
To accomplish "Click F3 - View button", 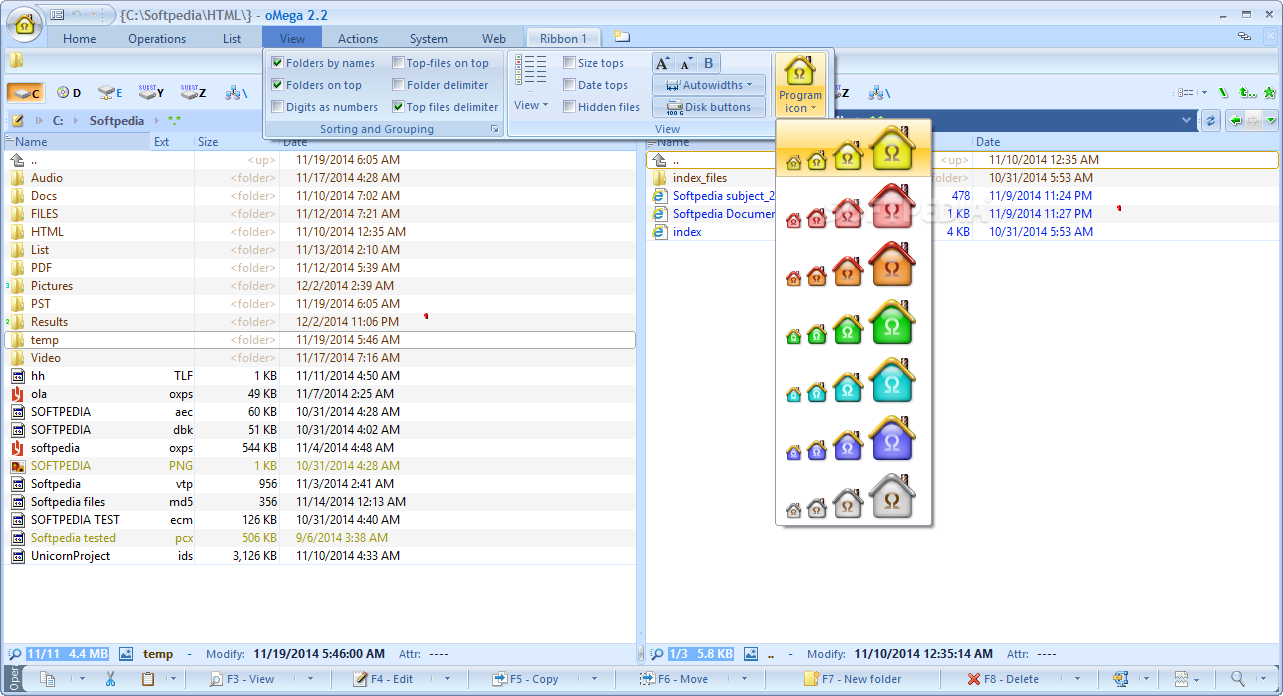I will (241, 679).
